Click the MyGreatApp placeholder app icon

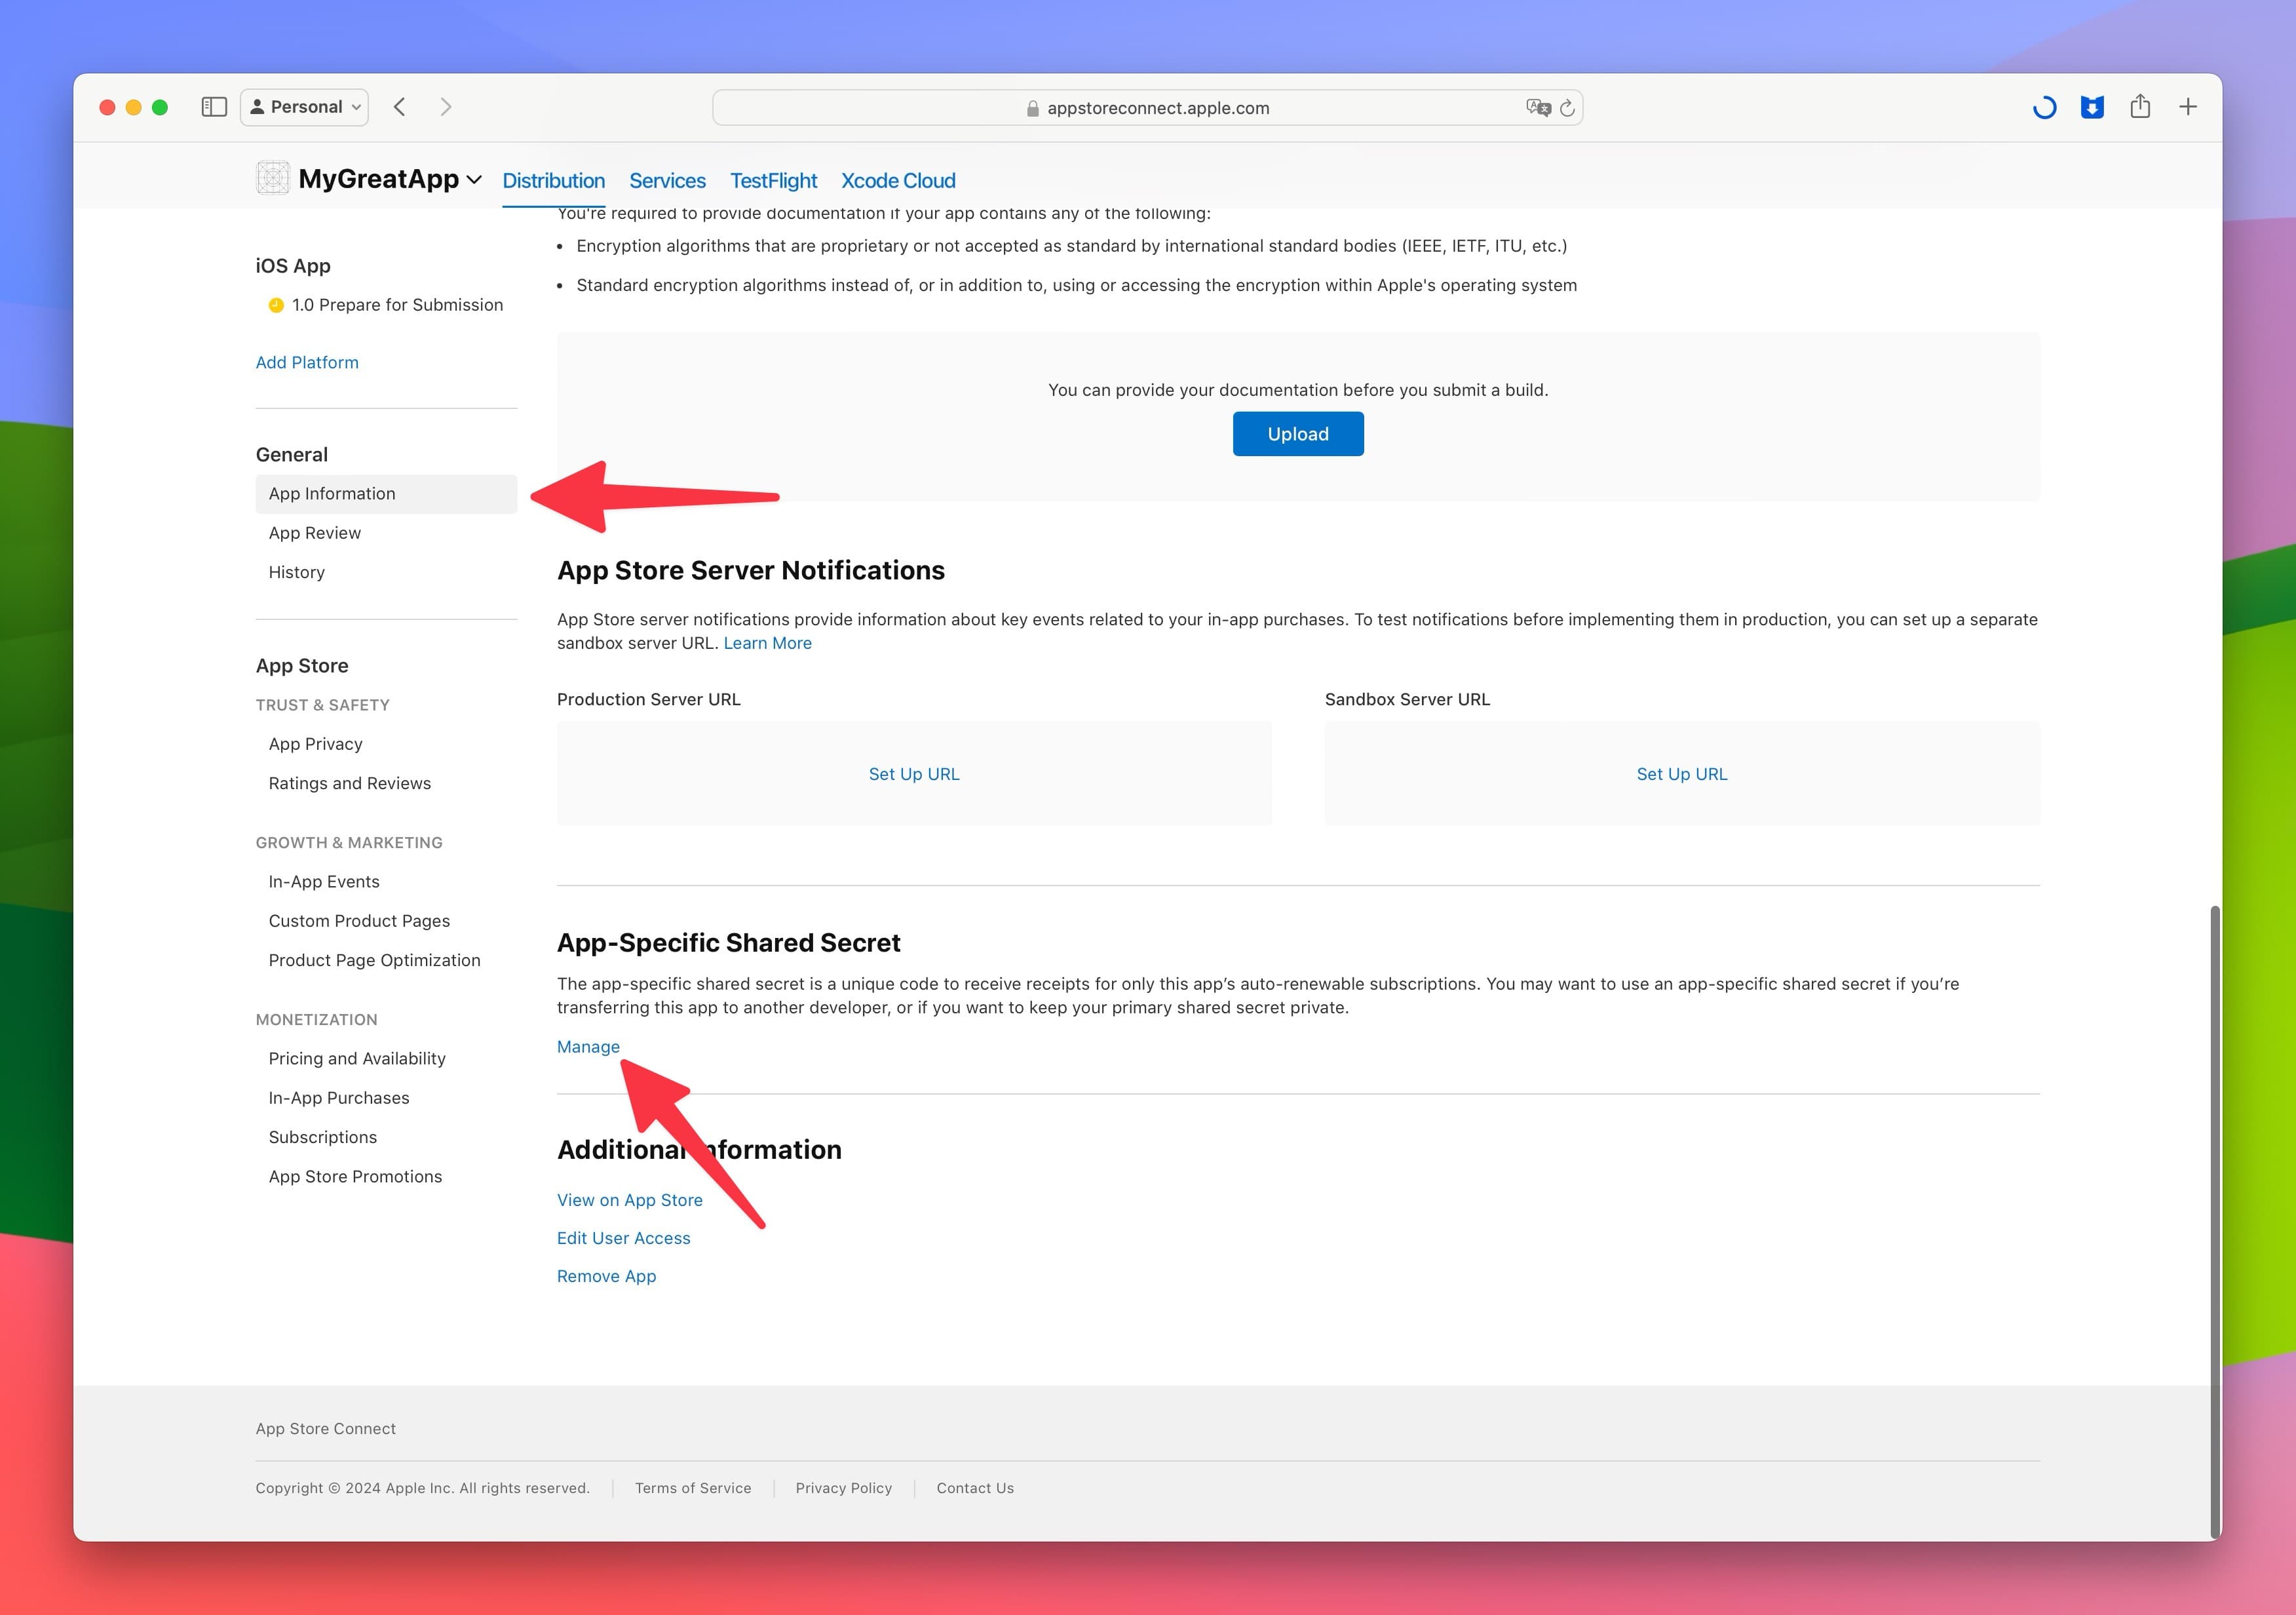[273, 178]
